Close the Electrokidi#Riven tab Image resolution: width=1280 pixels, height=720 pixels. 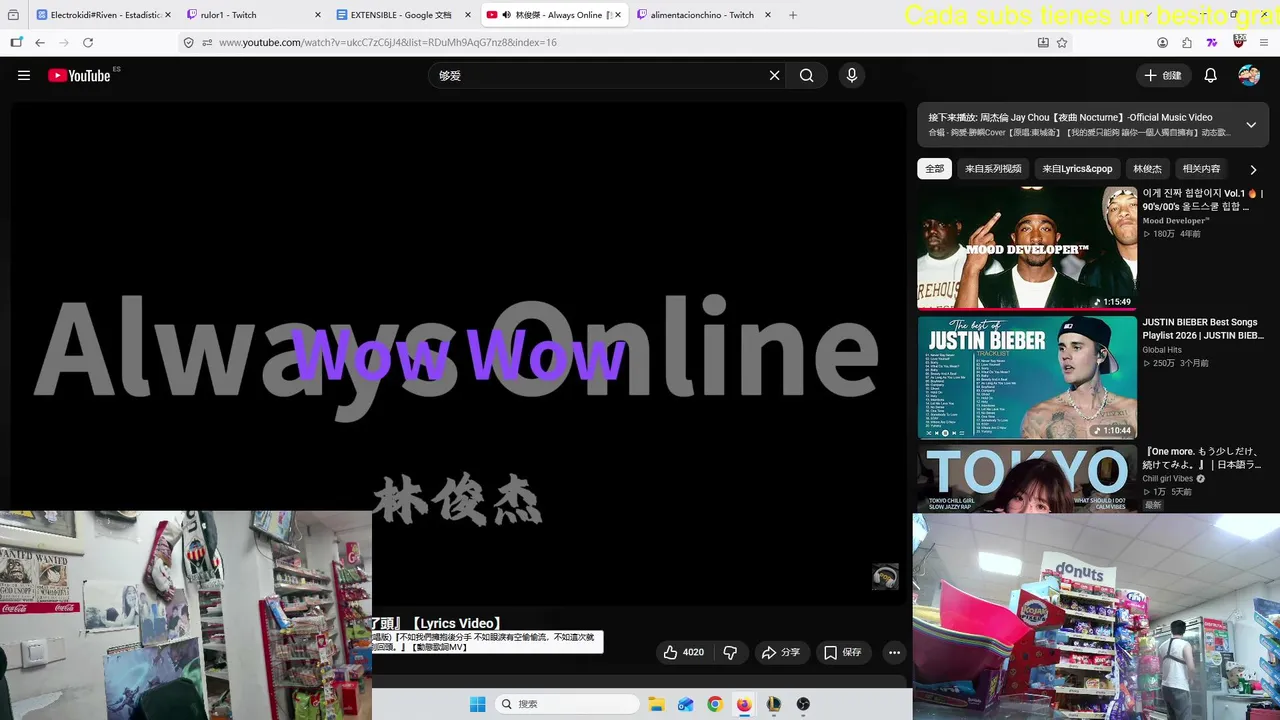[167, 15]
